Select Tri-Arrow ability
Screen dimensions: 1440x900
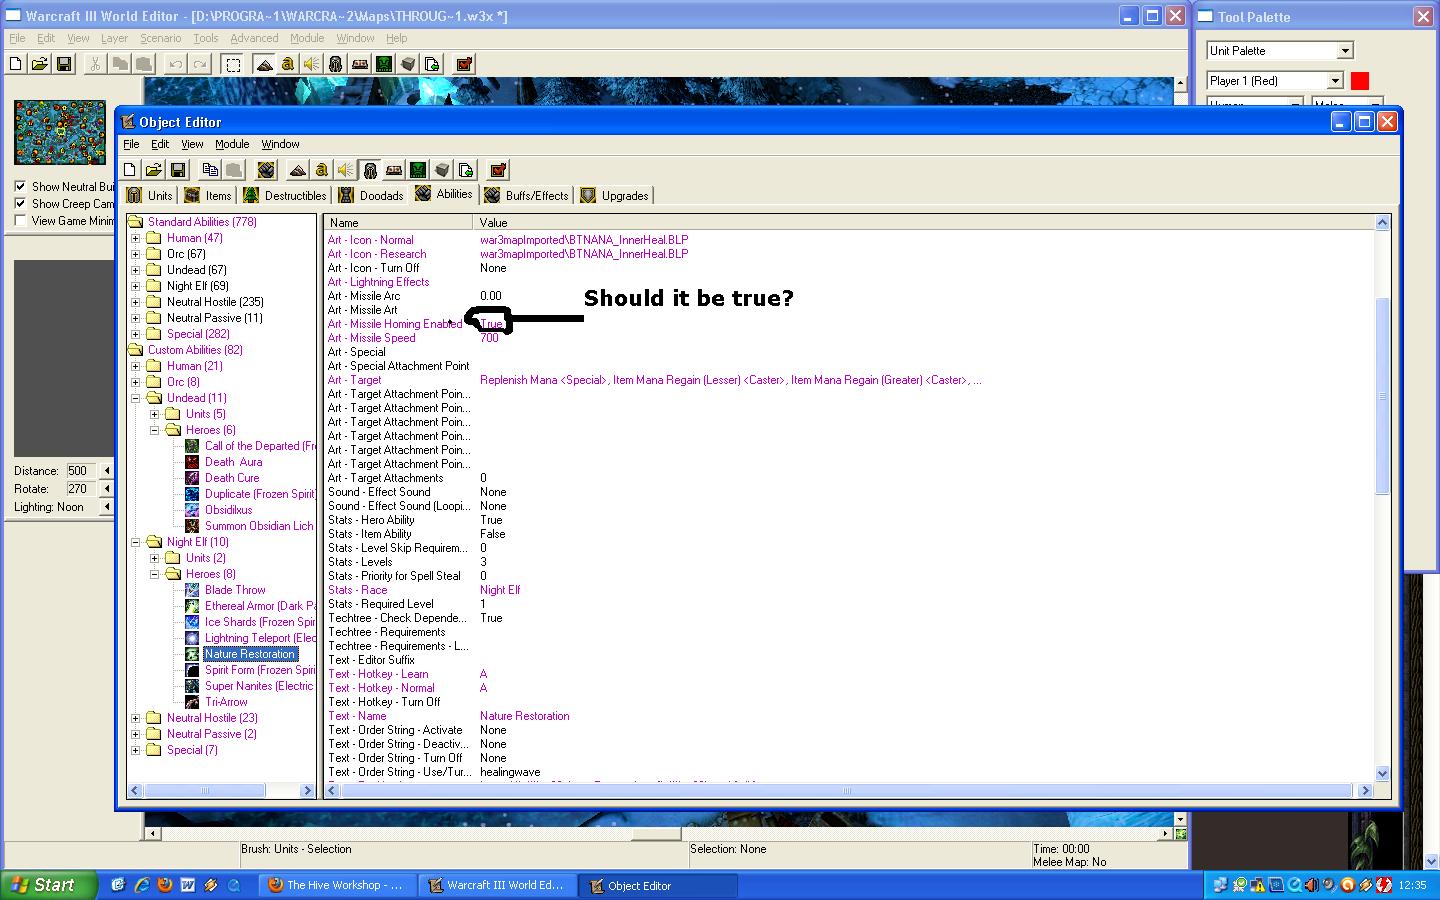pos(226,702)
